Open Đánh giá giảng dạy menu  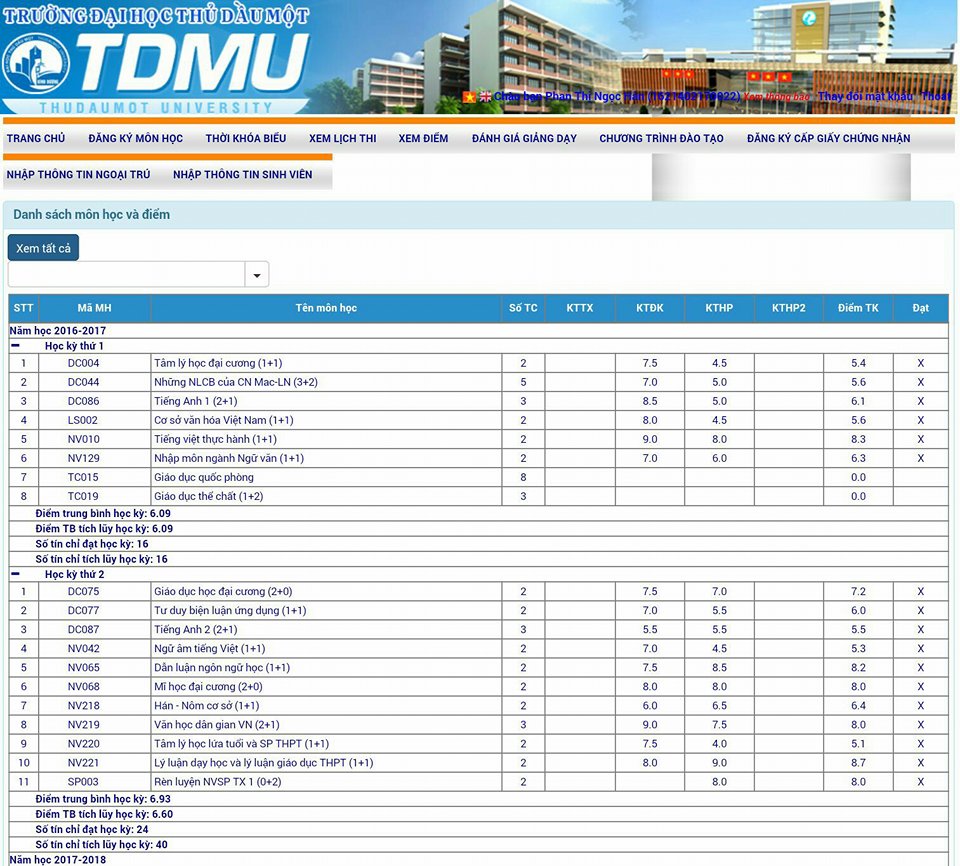coord(524,138)
